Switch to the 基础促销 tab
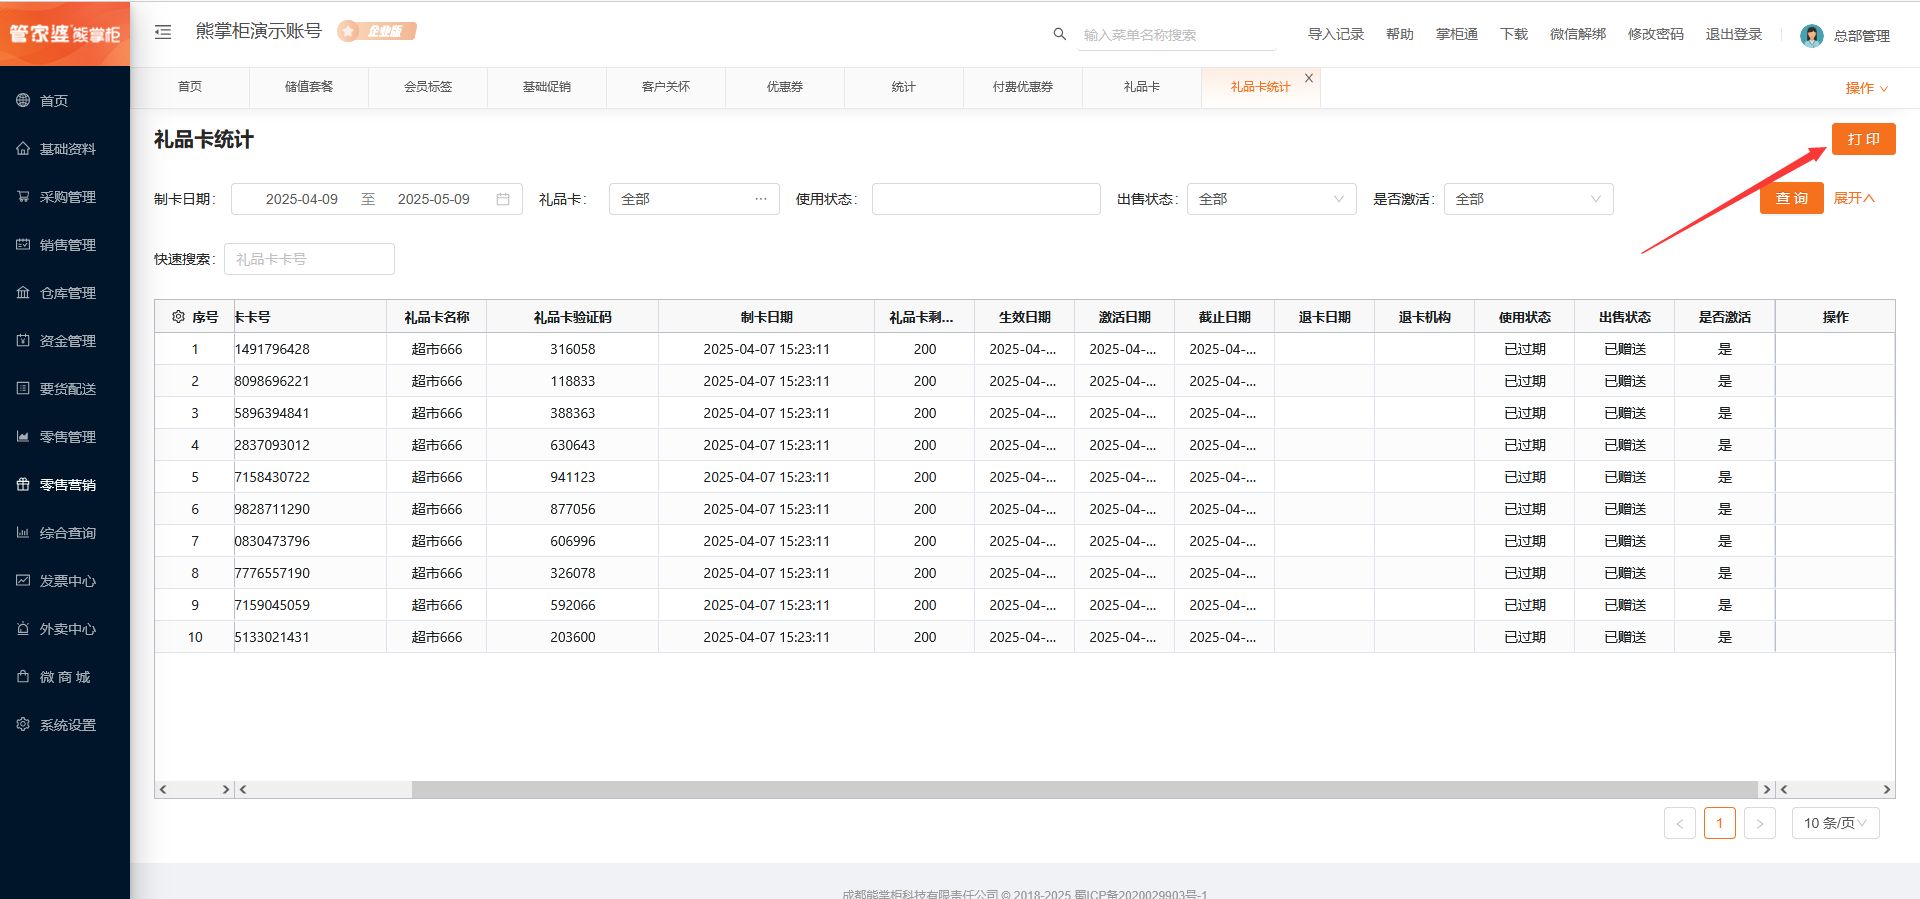The image size is (1920, 899). point(547,87)
